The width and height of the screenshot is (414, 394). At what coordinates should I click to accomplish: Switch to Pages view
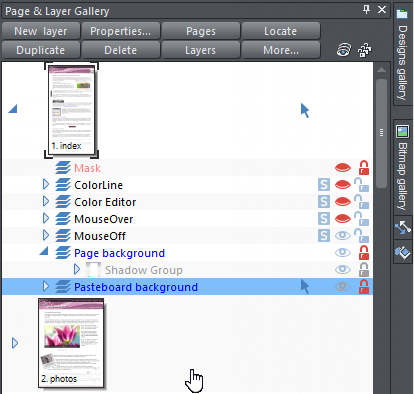(x=201, y=31)
